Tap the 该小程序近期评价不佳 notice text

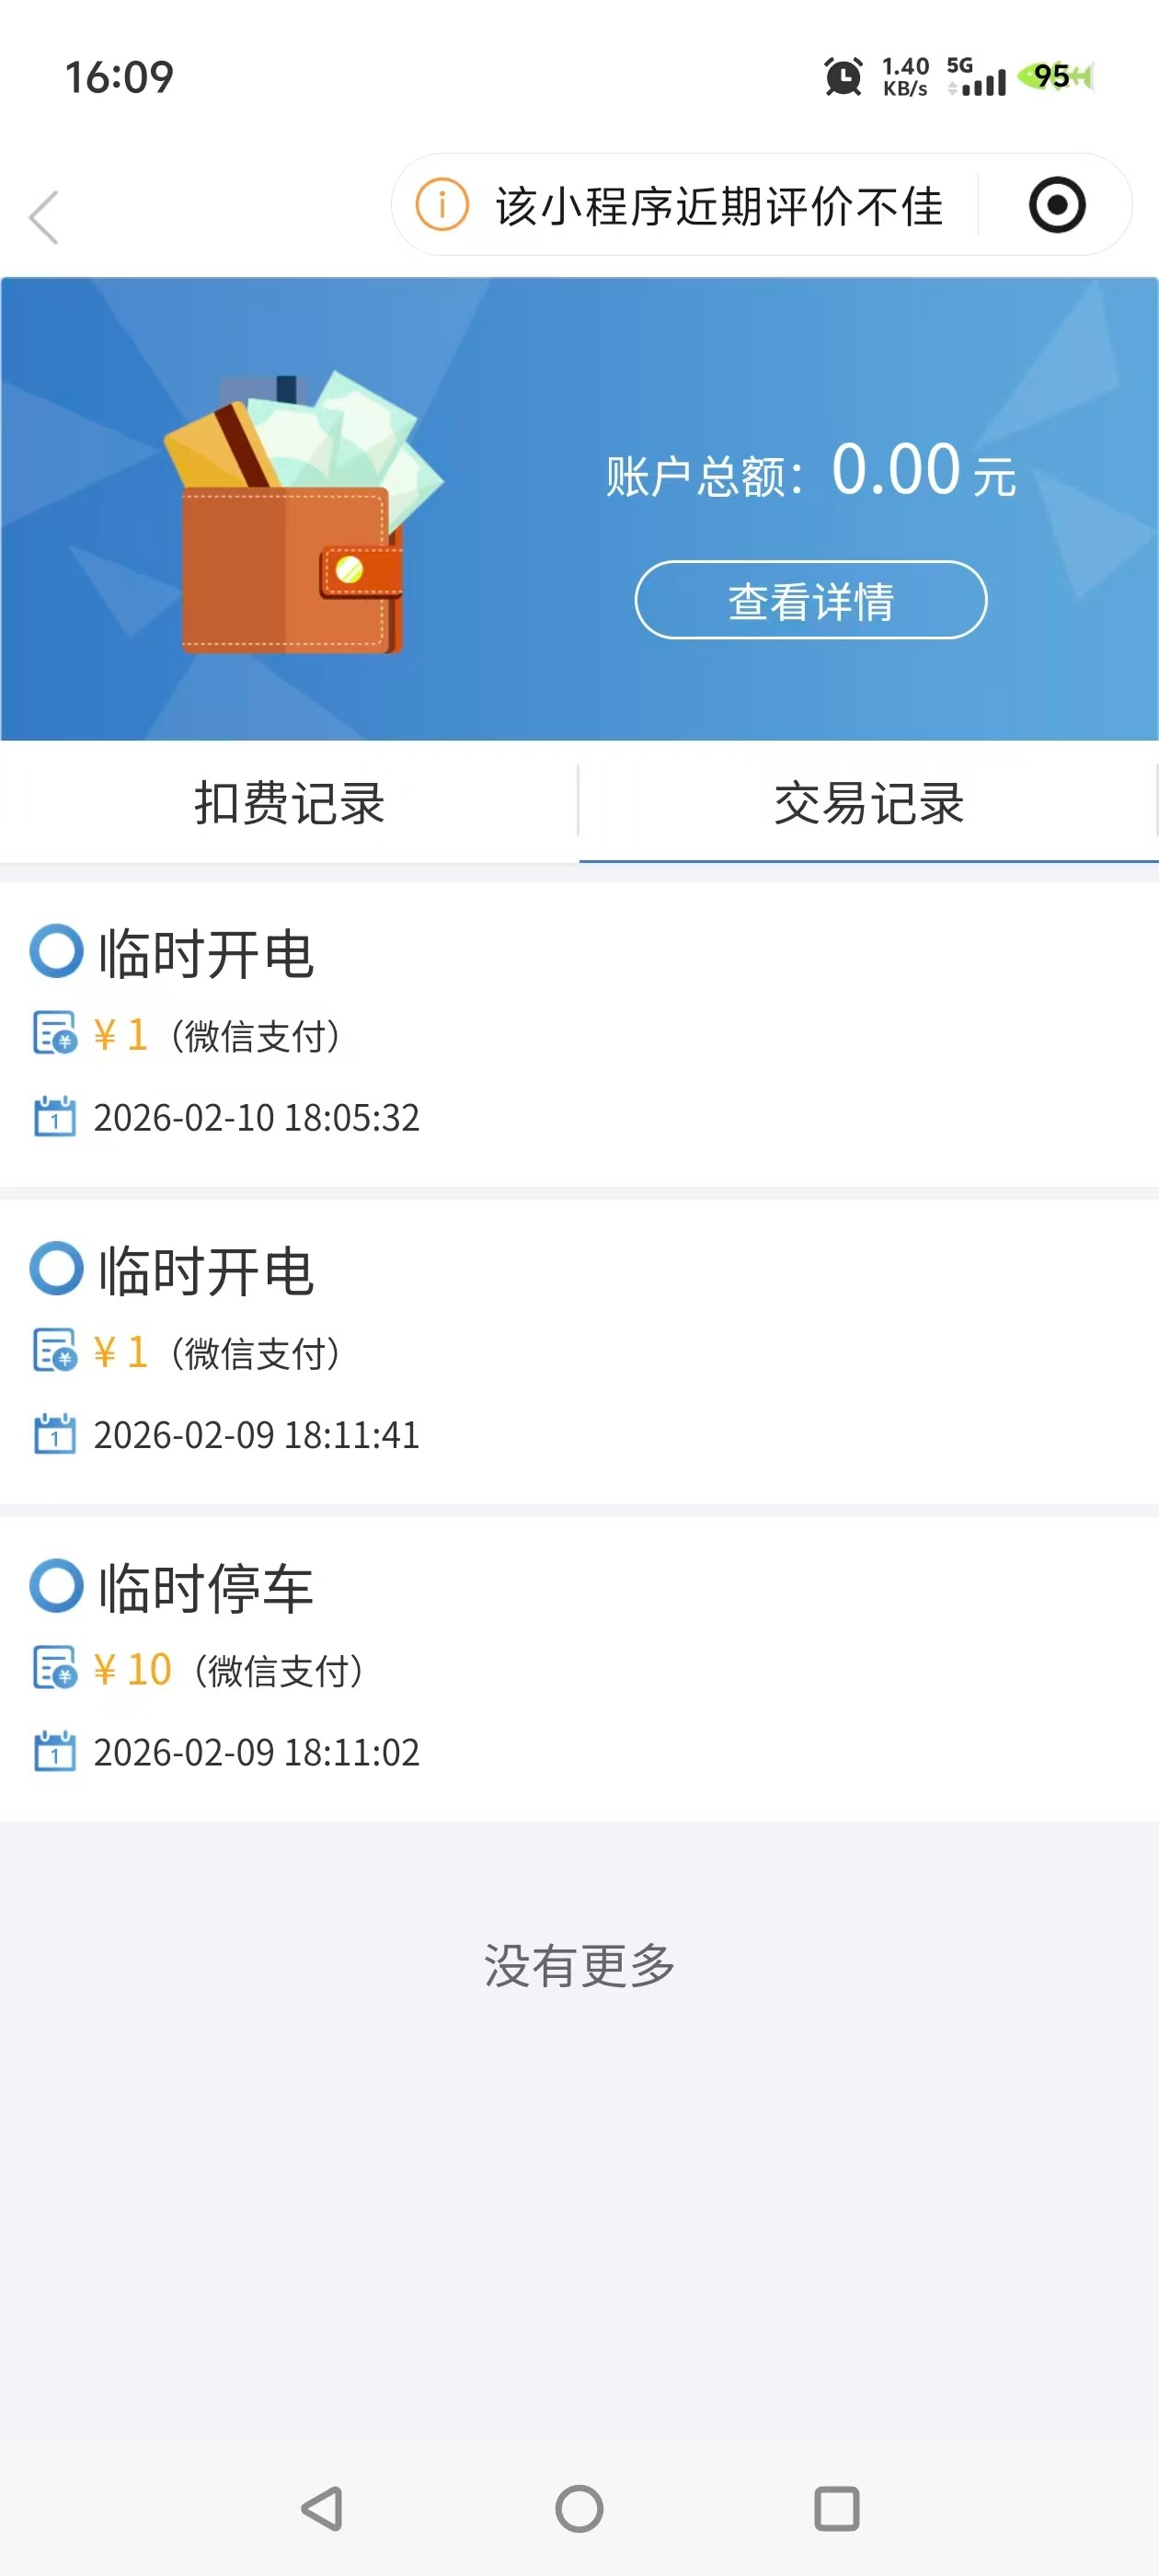click(x=719, y=207)
